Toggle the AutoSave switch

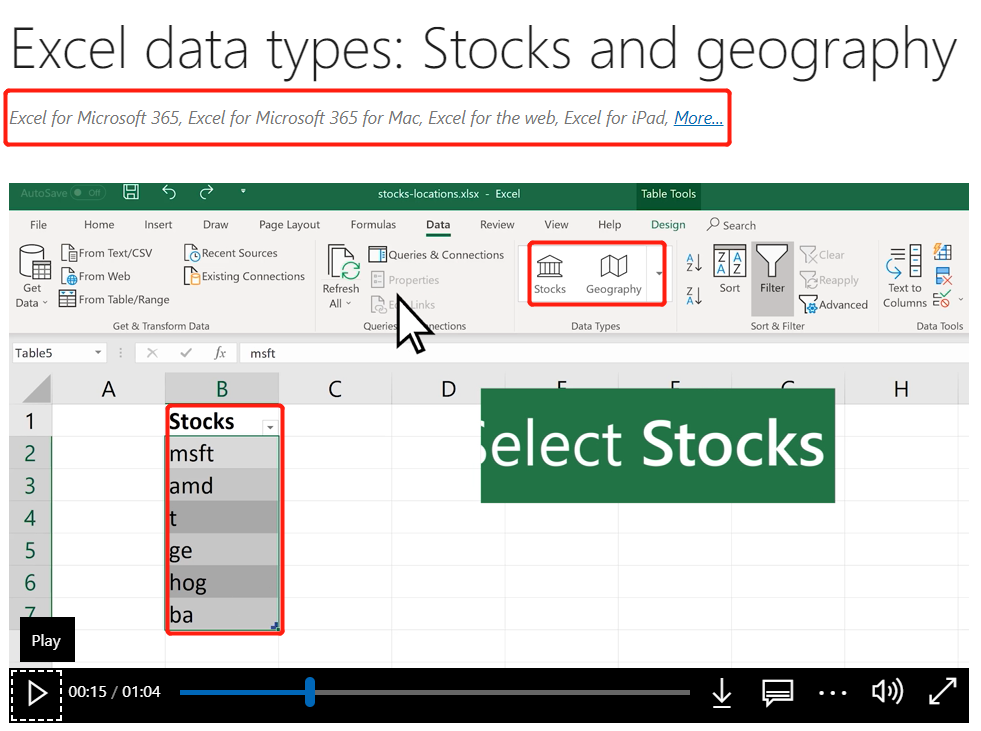88,193
